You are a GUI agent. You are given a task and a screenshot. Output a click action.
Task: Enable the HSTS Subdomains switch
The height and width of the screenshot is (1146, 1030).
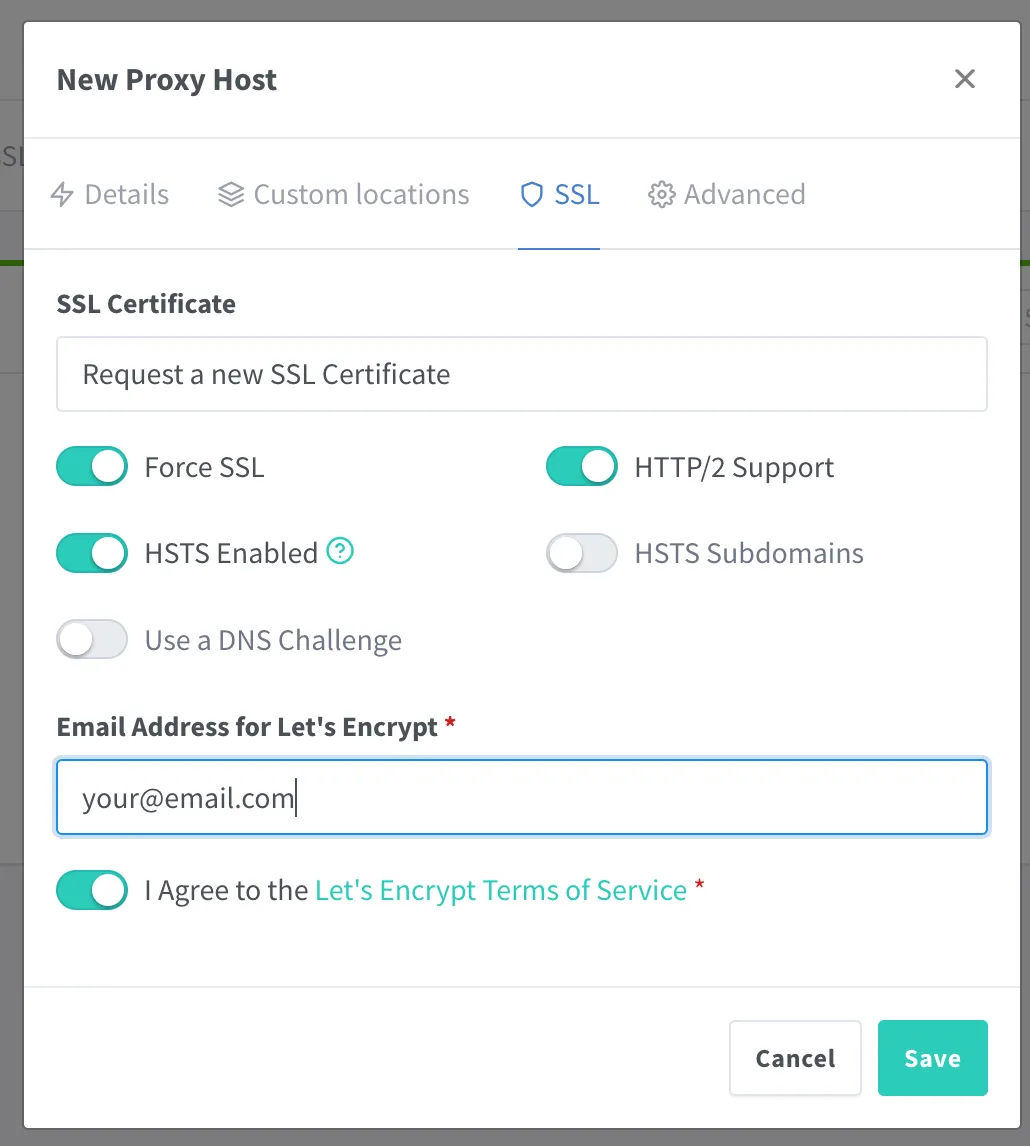(x=582, y=553)
